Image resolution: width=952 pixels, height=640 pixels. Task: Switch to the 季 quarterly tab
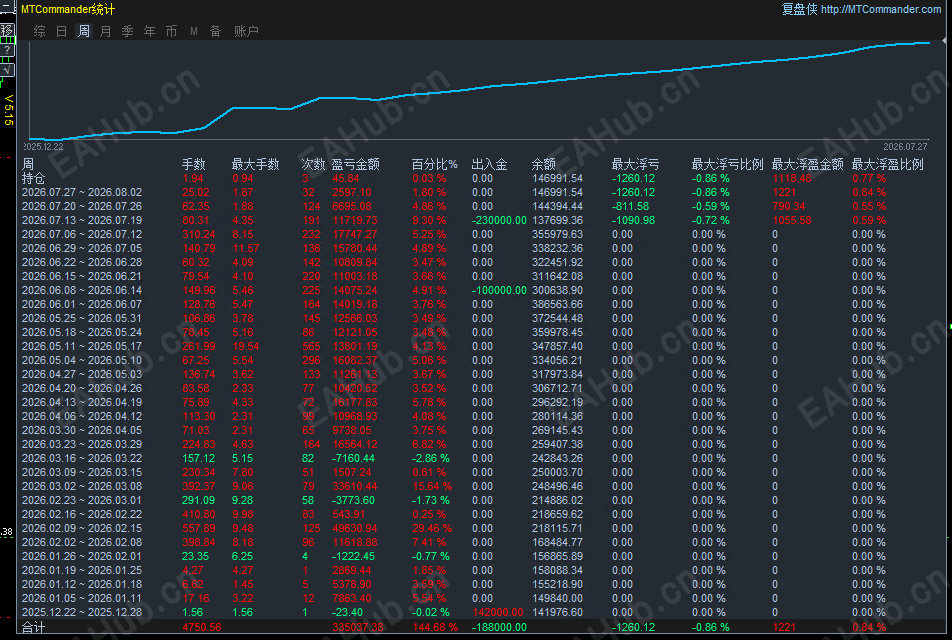128,31
